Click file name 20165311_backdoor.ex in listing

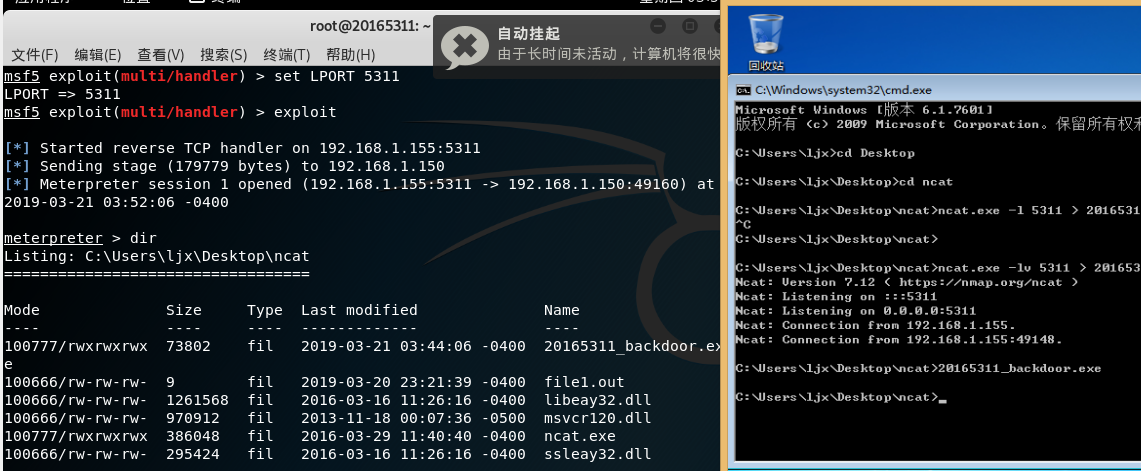point(630,347)
